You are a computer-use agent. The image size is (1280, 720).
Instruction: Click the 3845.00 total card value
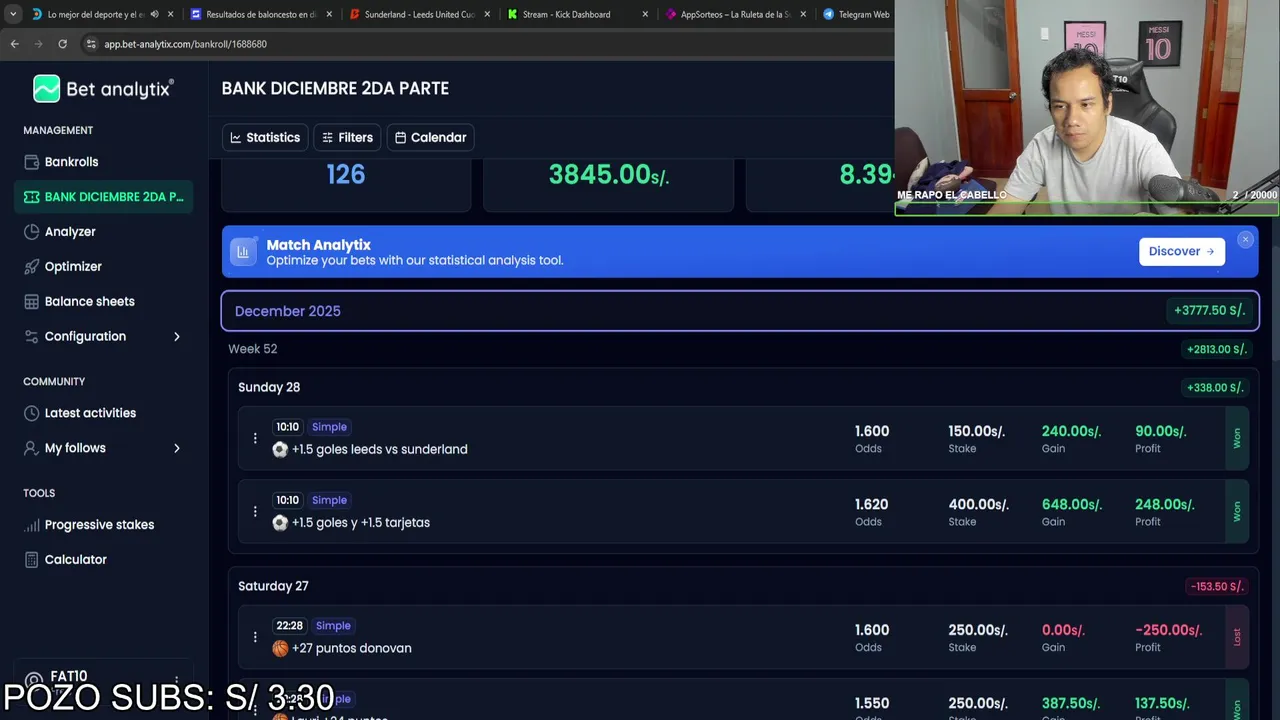coord(608,175)
